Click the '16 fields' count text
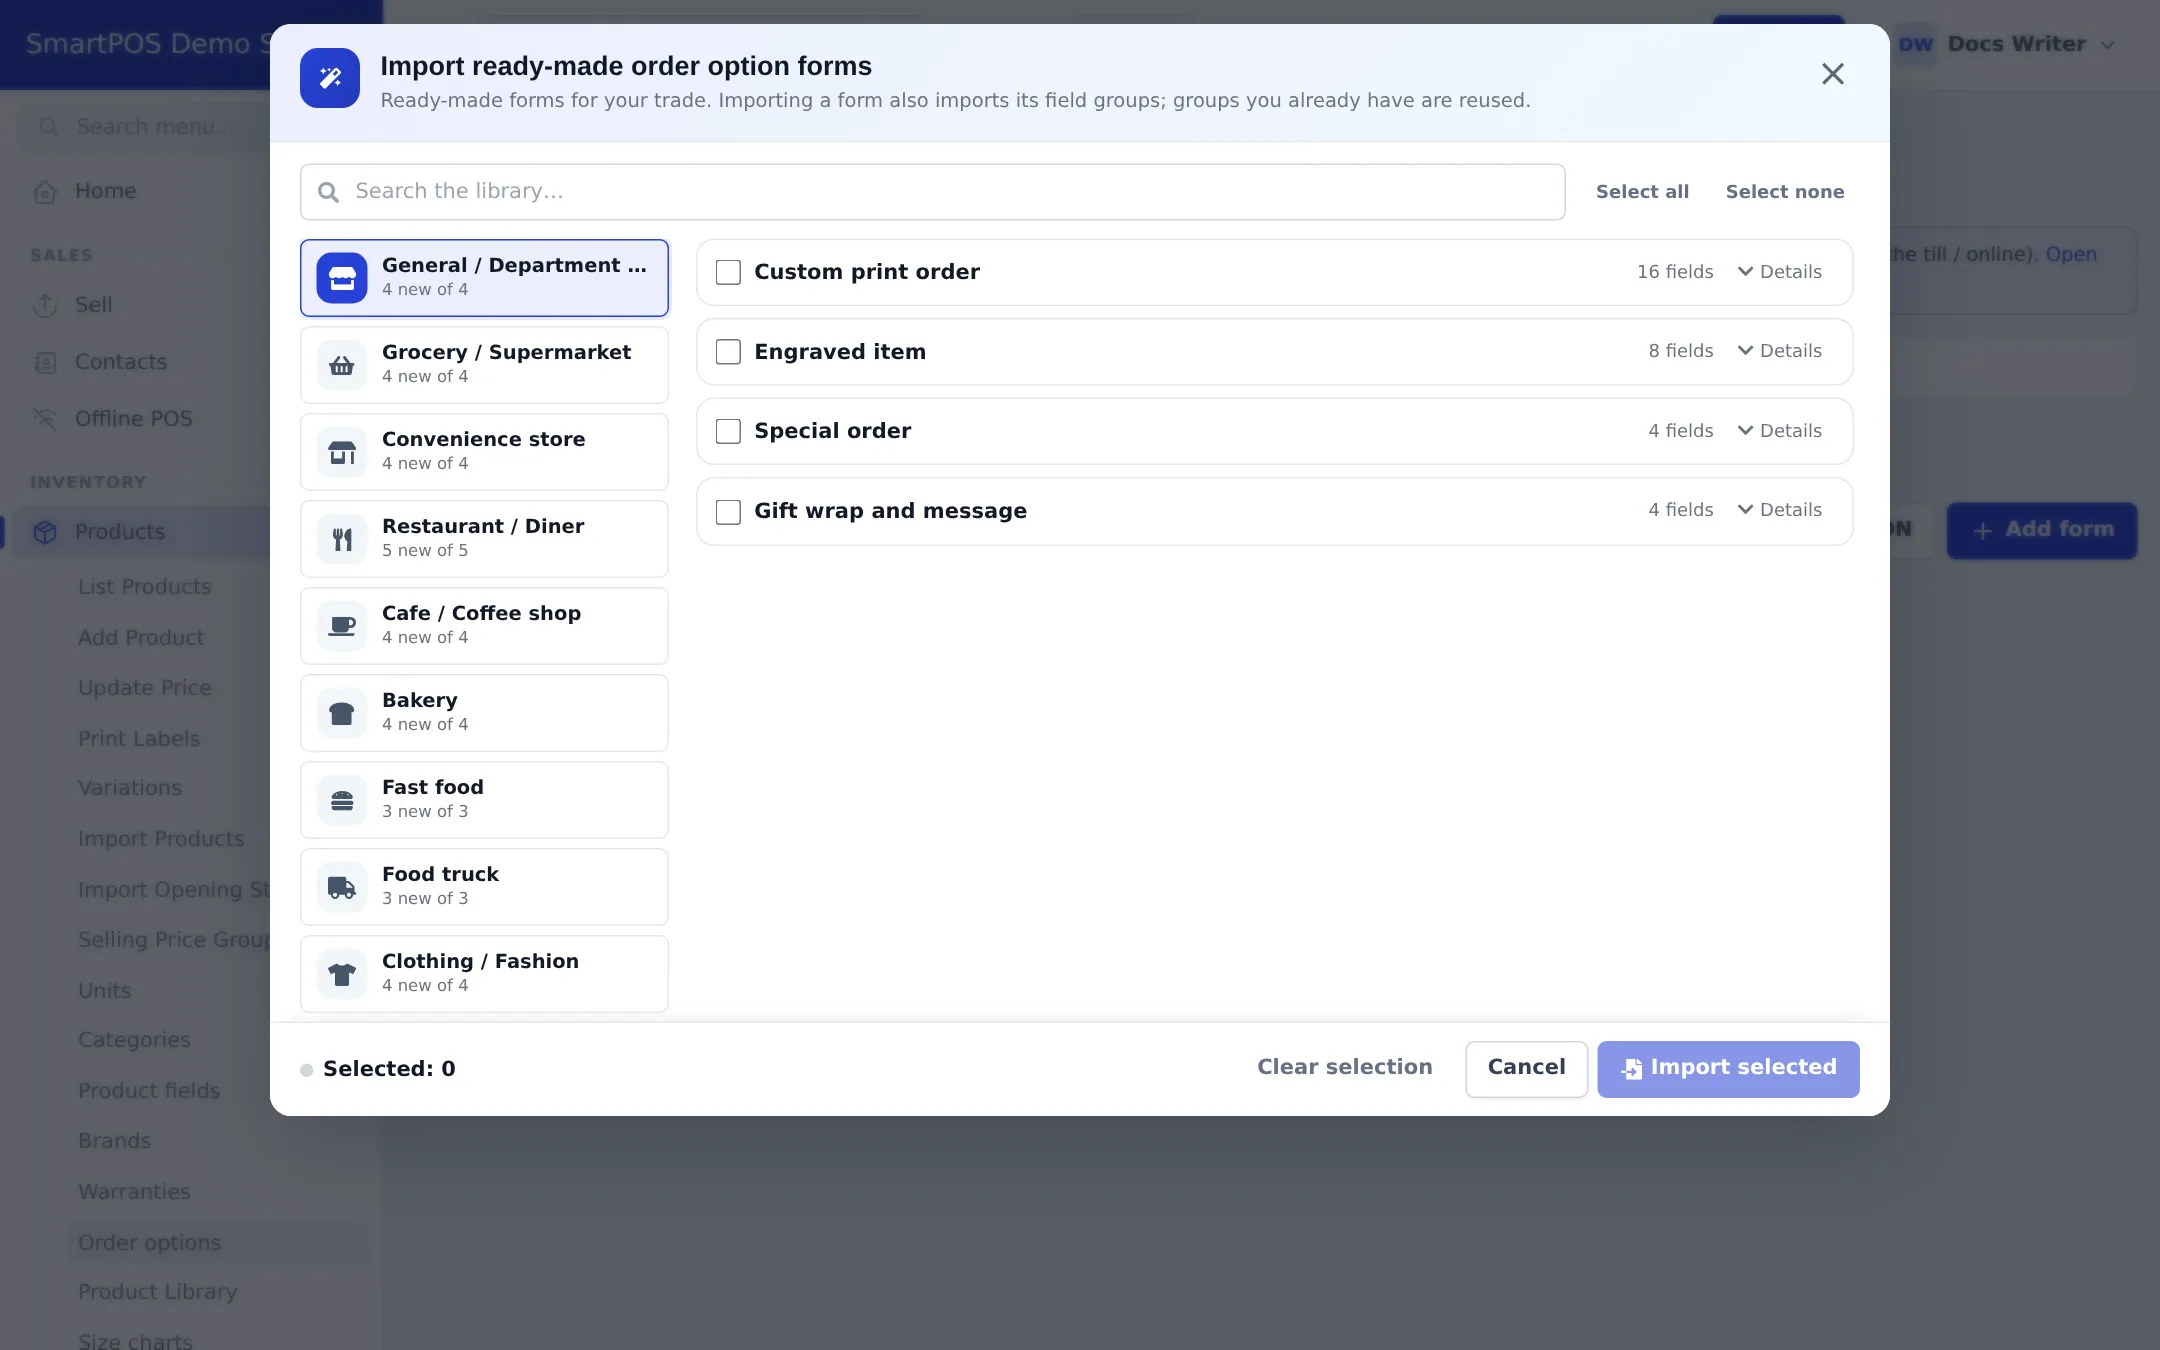The image size is (2160, 1350). click(1675, 272)
